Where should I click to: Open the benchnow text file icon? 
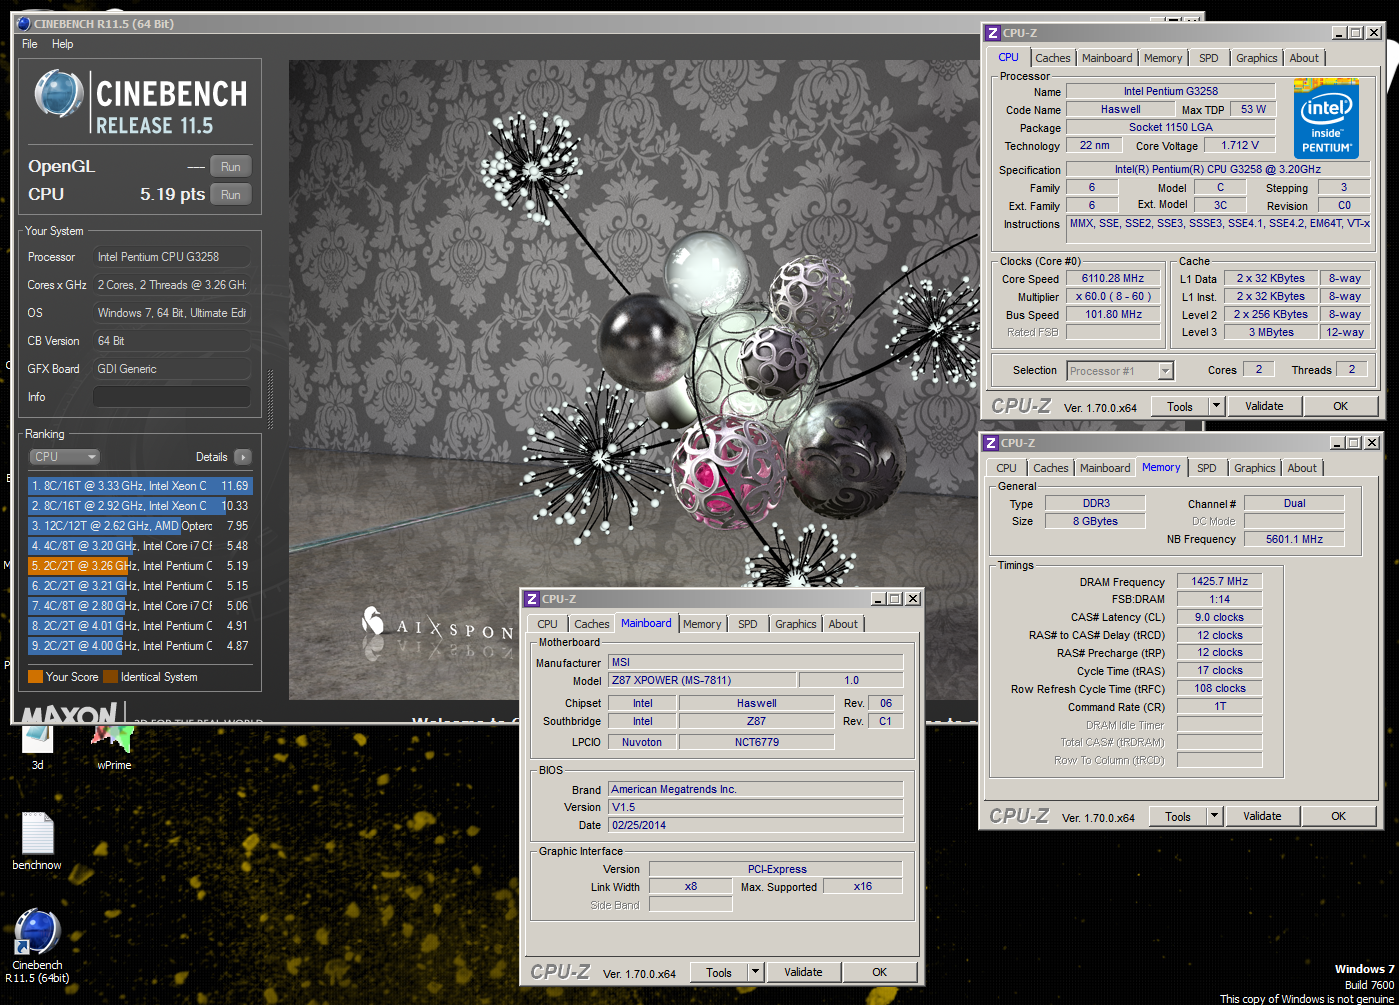[x=37, y=841]
